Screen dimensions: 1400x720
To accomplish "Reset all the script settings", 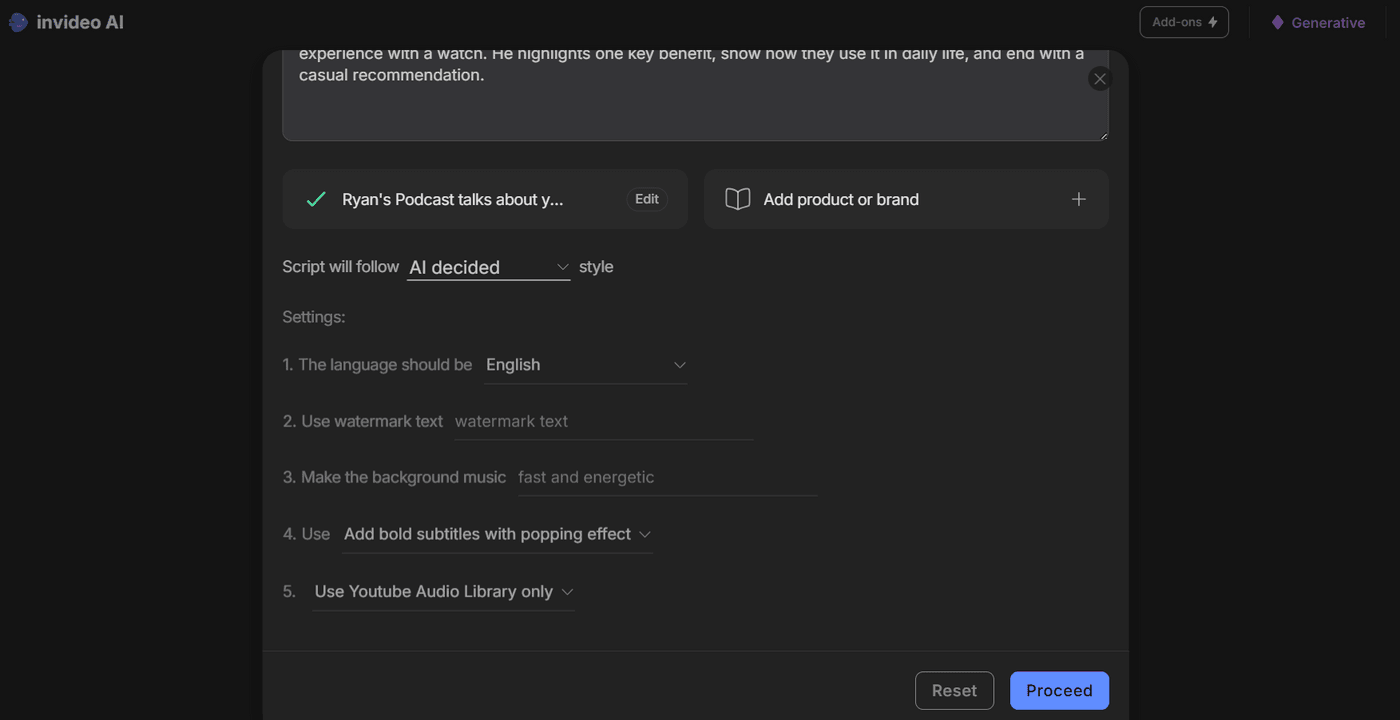I will (954, 690).
